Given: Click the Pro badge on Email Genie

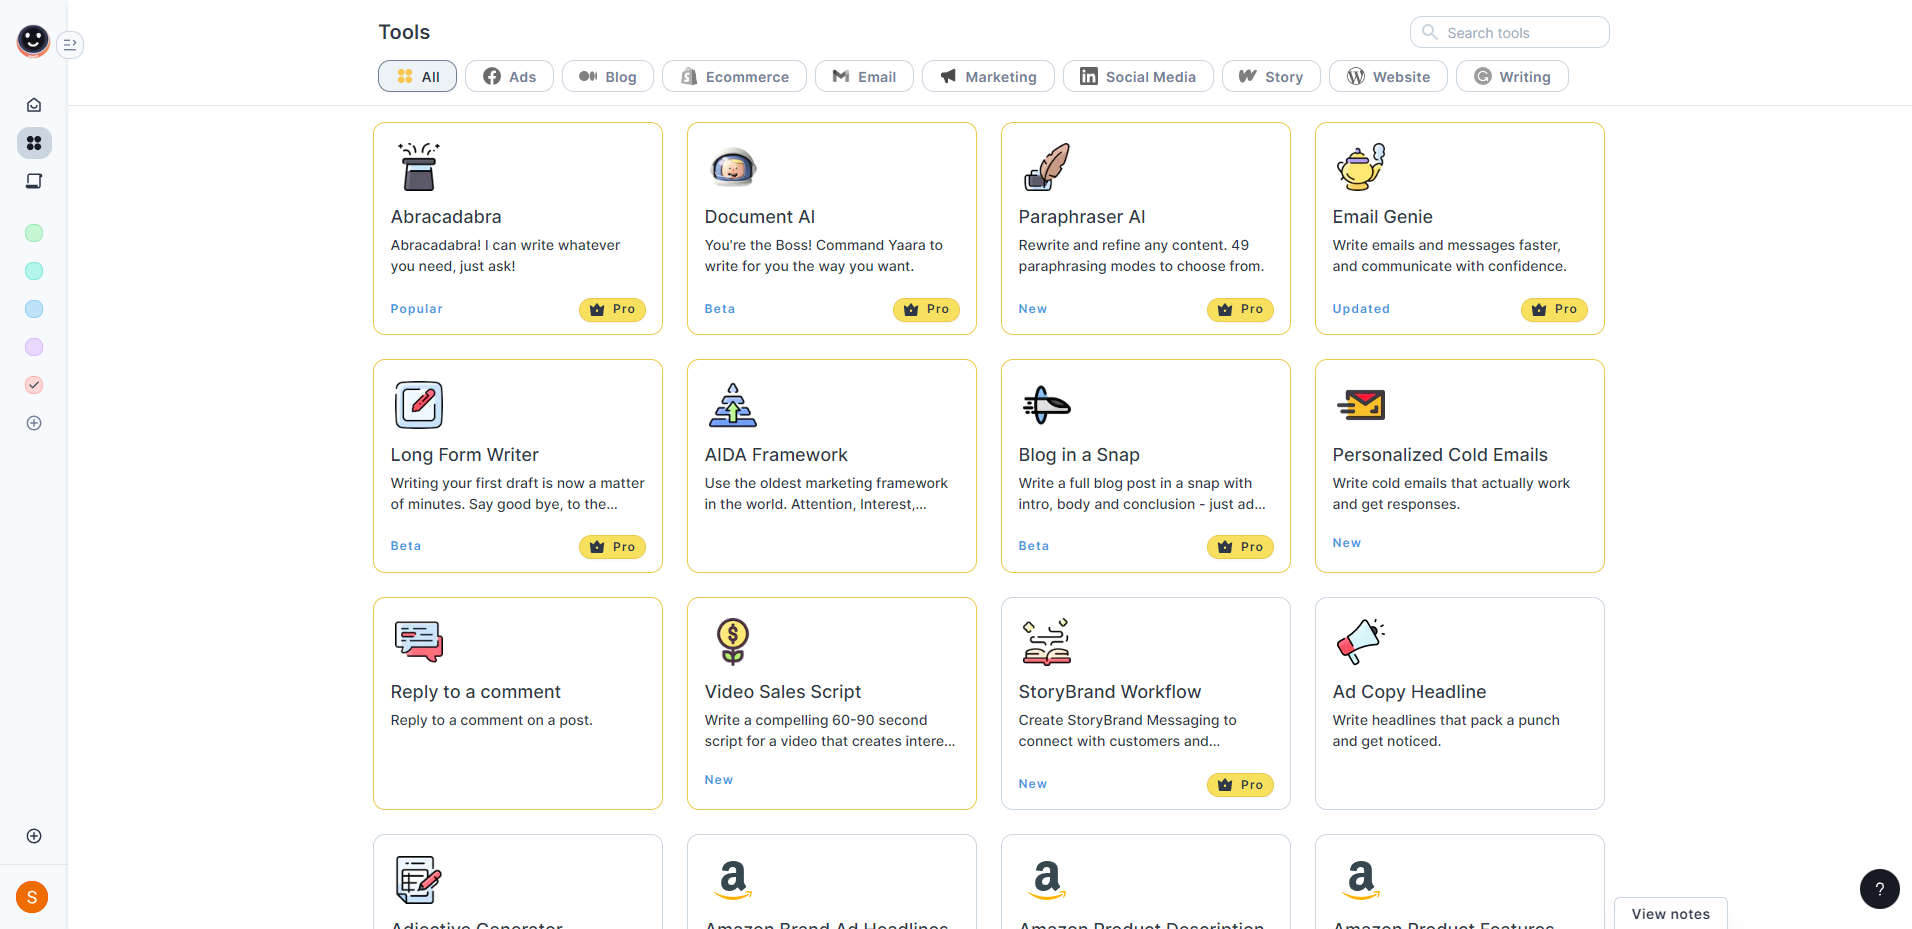Looking at the screenshot, I should (x=1554, y=310).
